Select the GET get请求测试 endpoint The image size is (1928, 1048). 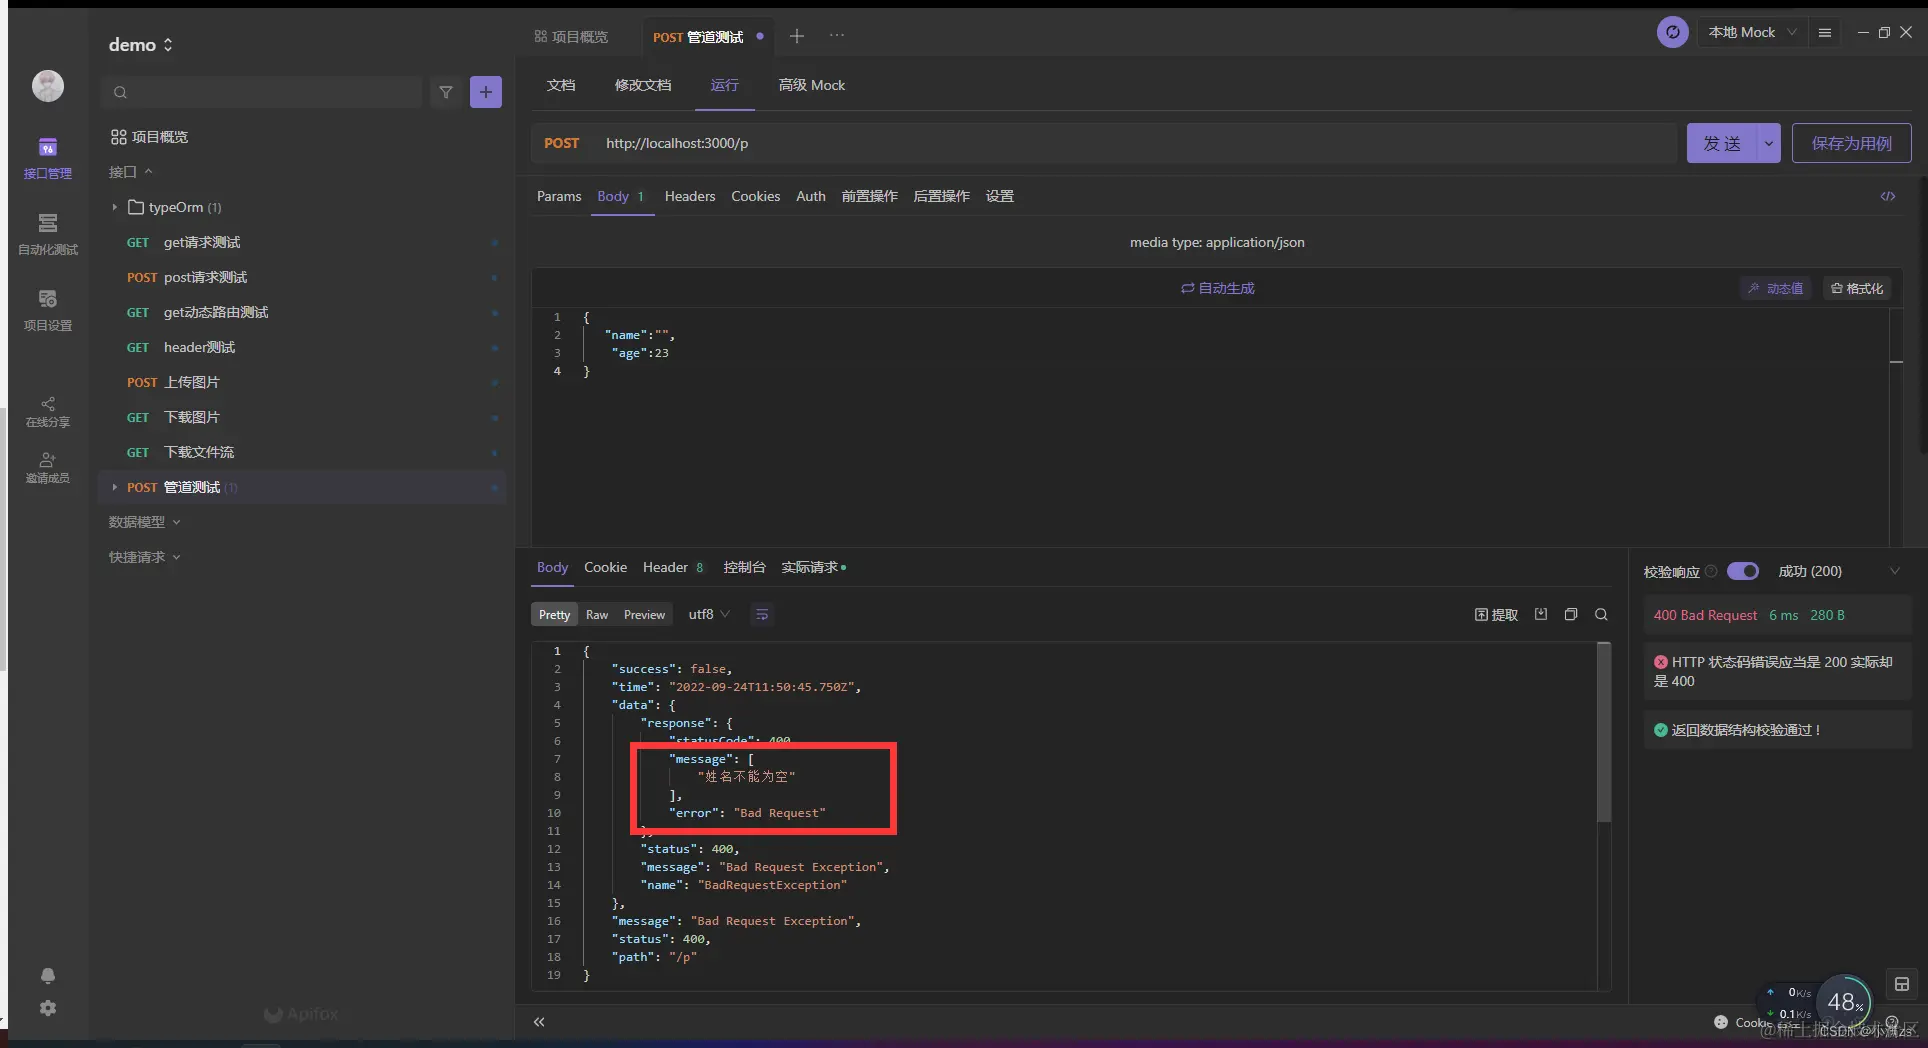pos(301,242)
